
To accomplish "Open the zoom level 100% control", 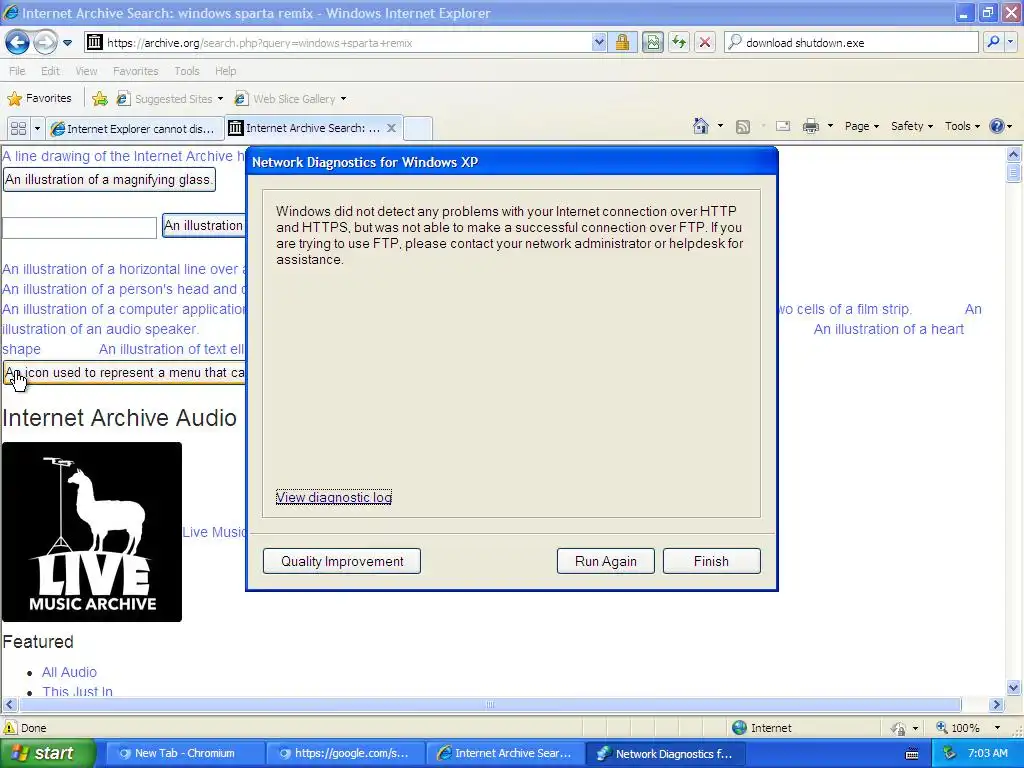I will (x=968, y=728).
